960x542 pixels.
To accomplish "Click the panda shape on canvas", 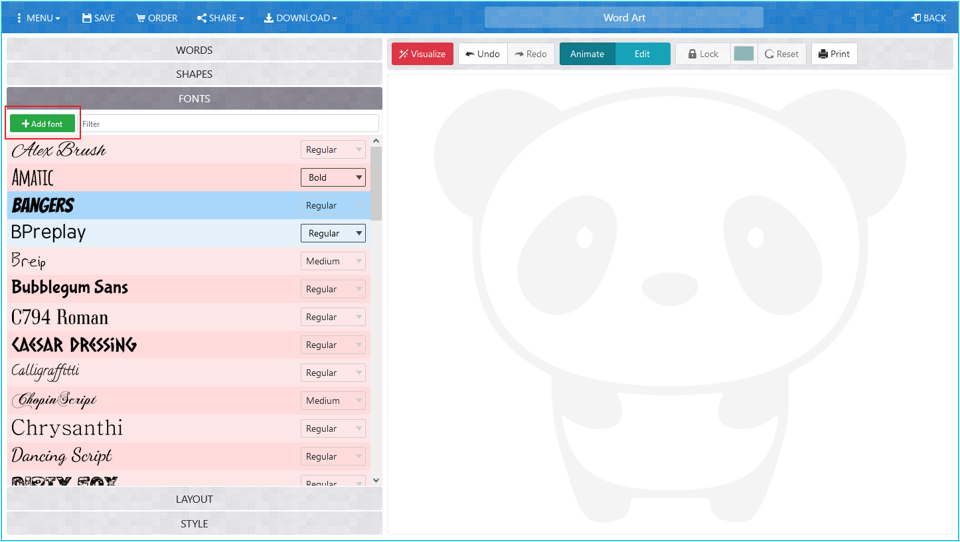I will (669, 304).
